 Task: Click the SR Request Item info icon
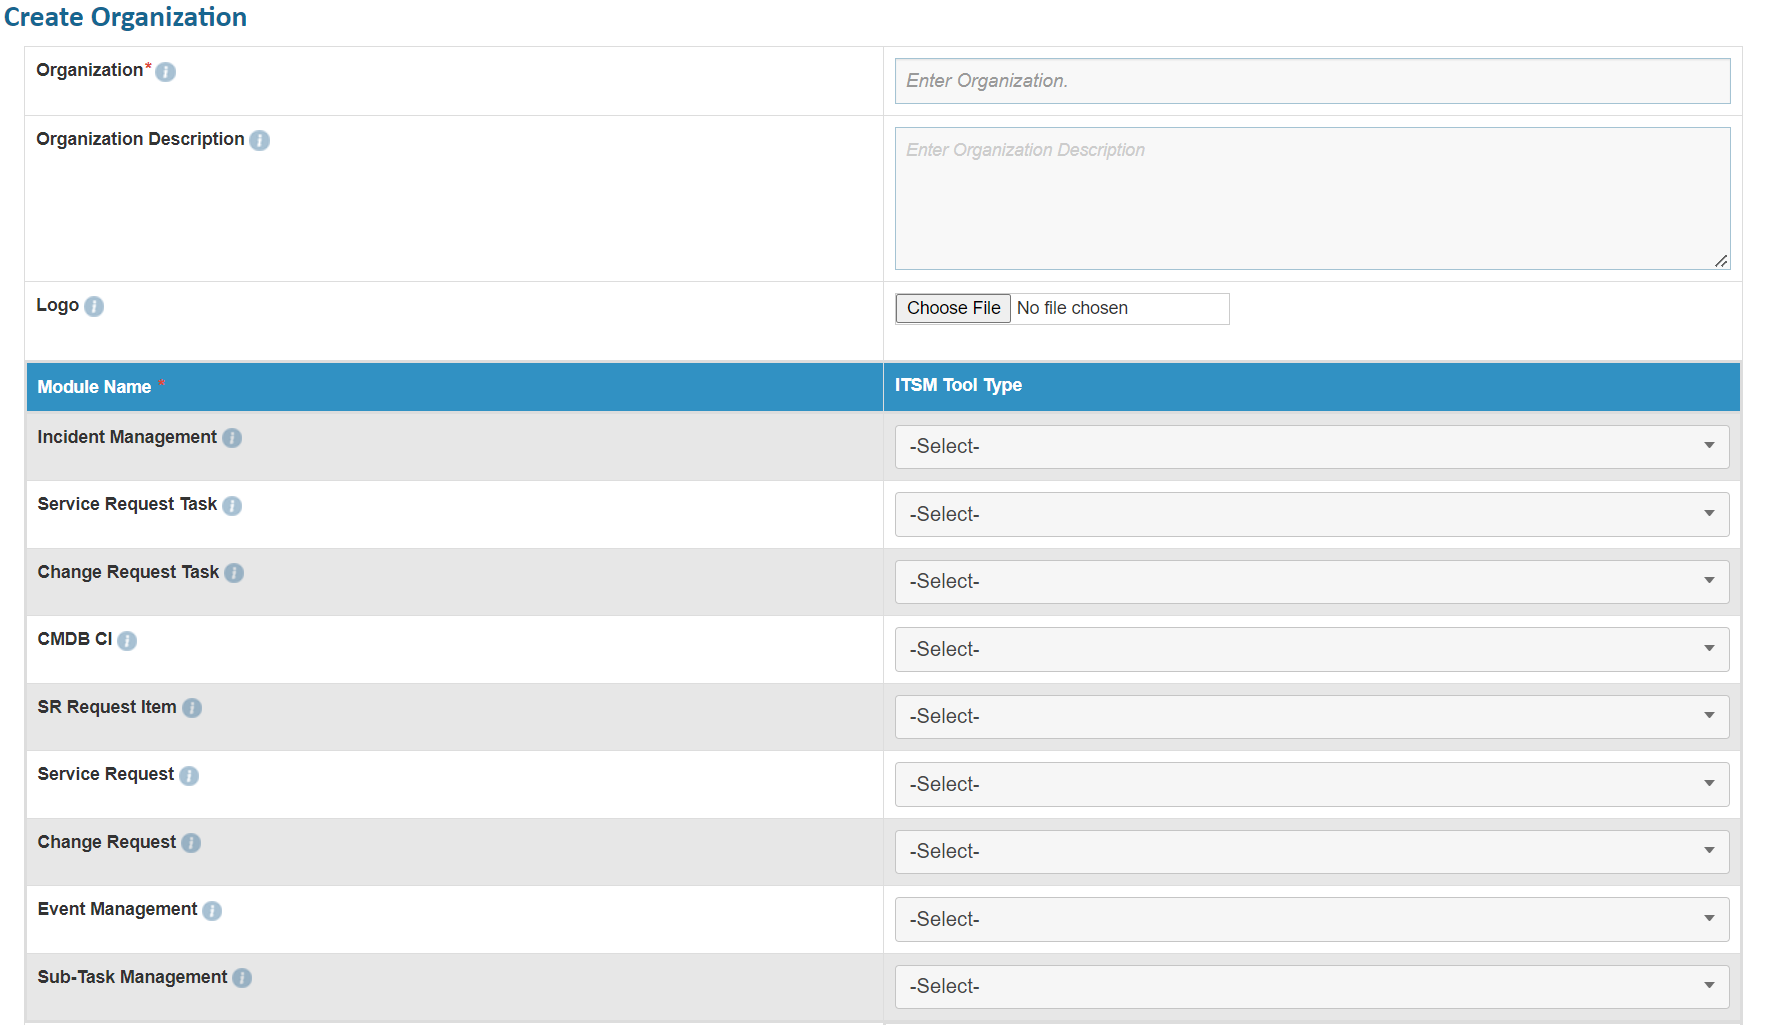click(x=192, y=708)
